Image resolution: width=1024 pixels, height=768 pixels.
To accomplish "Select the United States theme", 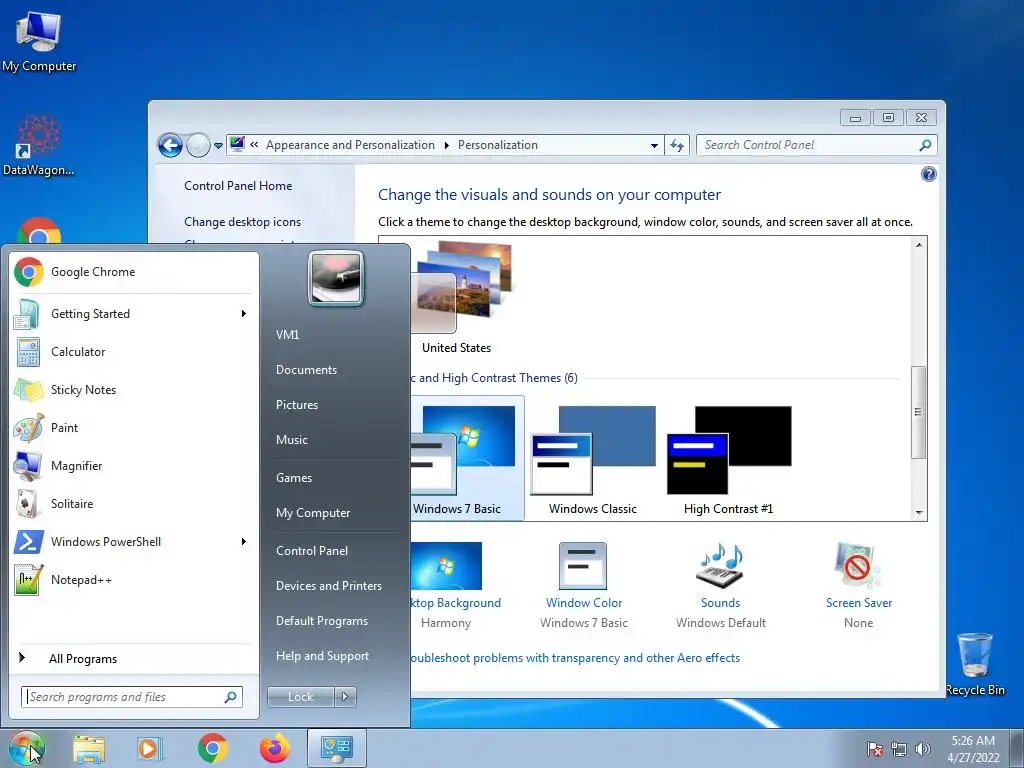I will click(463, 298).
